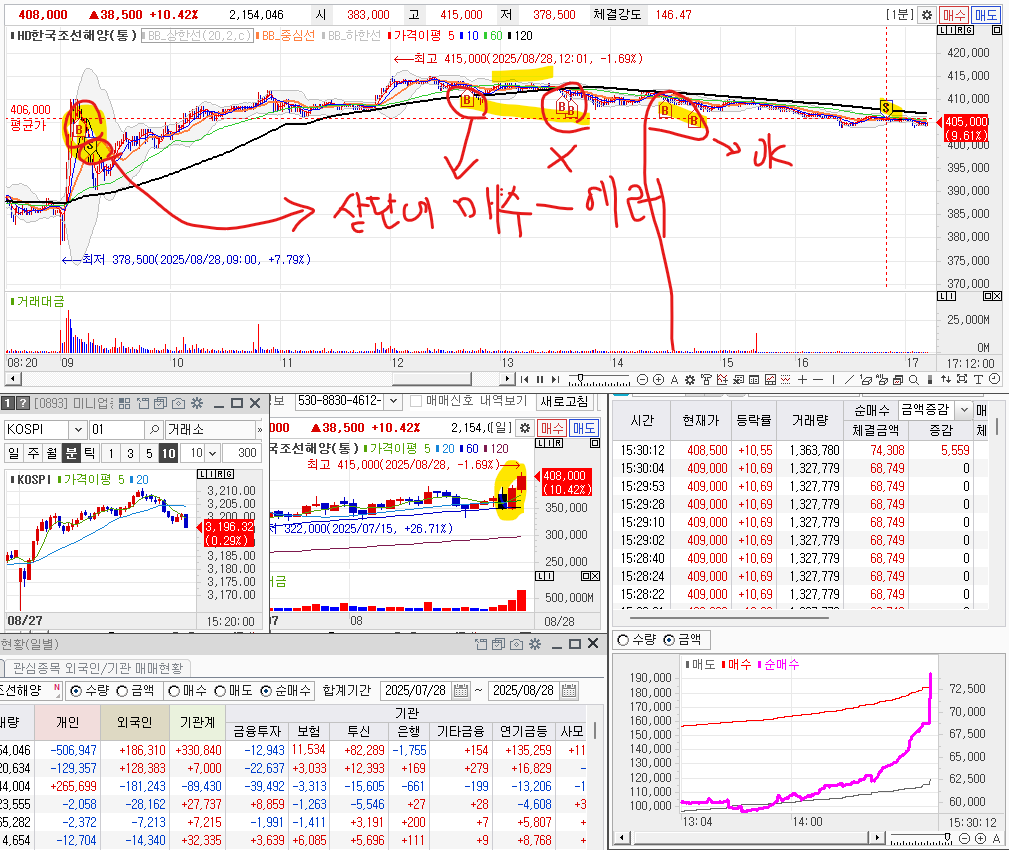This screenshot has height=850, width=1009.
Task: Click the up-down arrows icon in toolbar
Action: click(x=945, y=380)
